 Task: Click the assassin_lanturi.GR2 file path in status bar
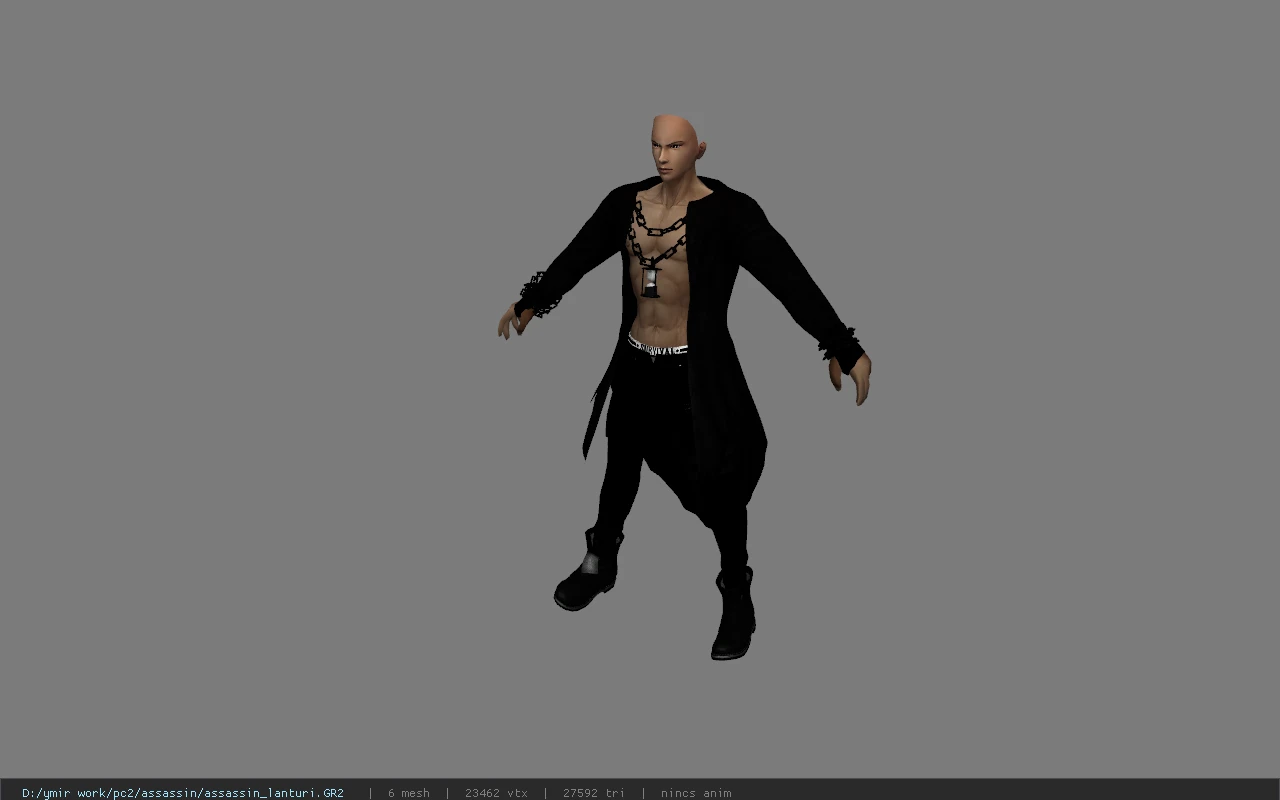coord(183,793)
